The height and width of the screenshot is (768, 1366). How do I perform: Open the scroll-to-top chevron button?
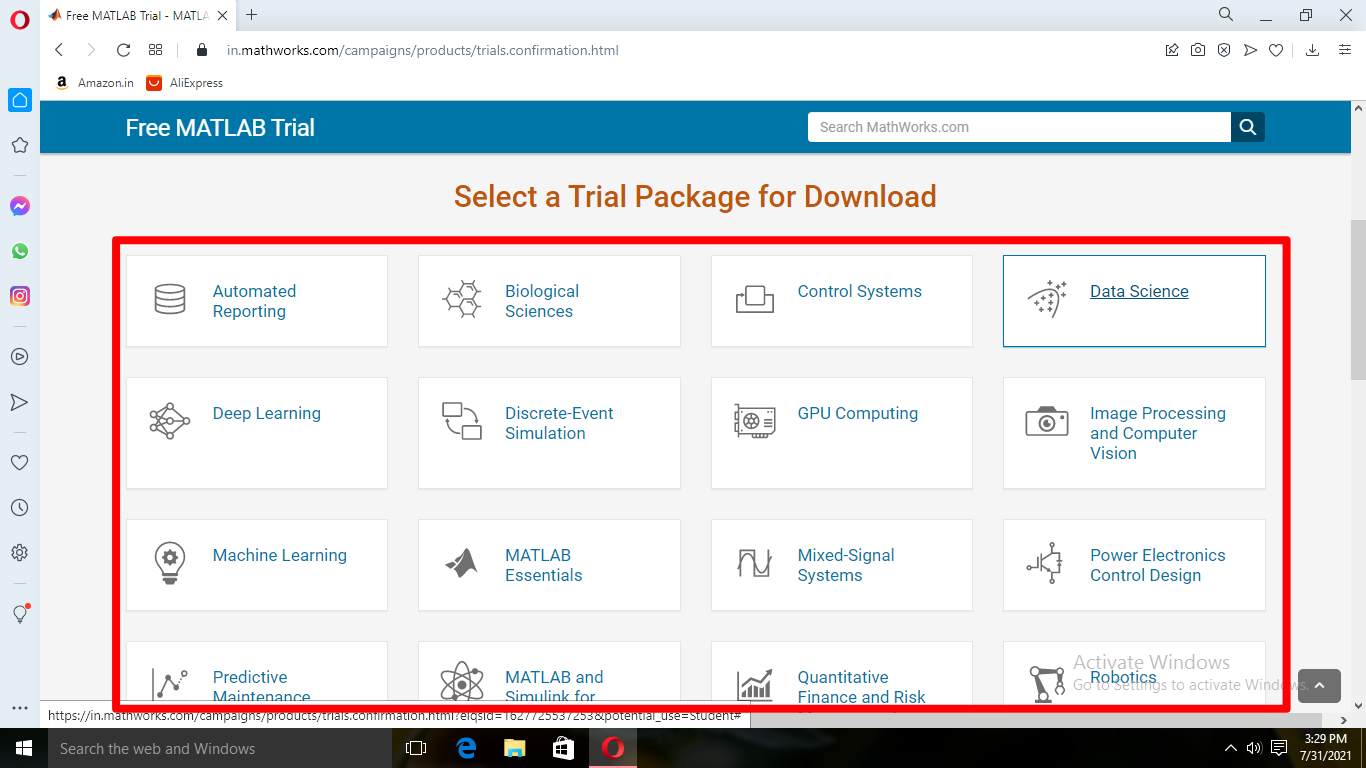coord(1319,687)
